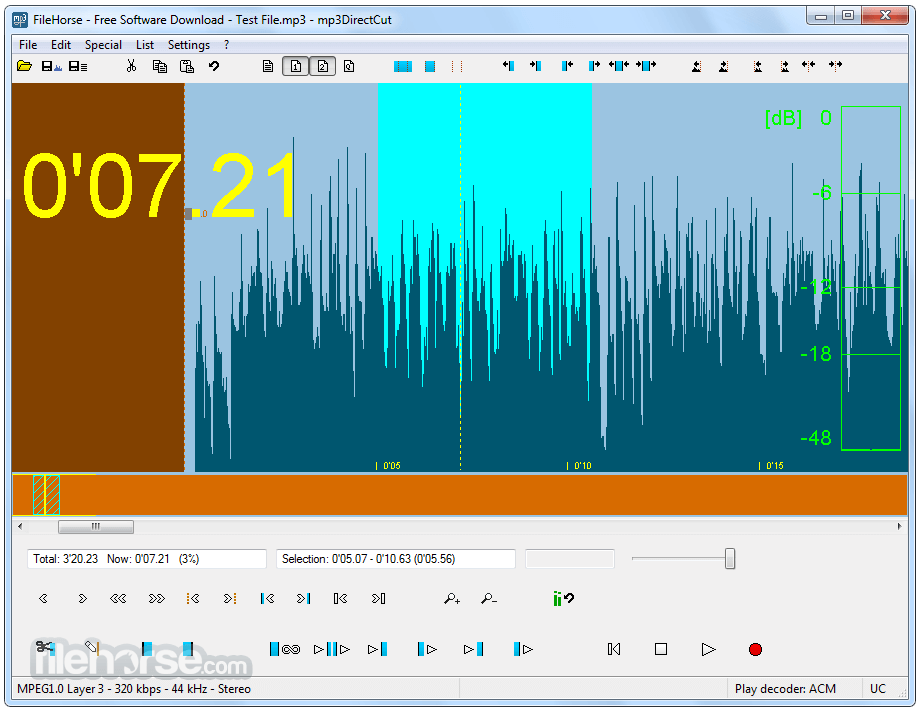The height and width of the screenshot is (710, 920).
Task: Jump to selection end with blue-bar icon
Action: point(303,599)
